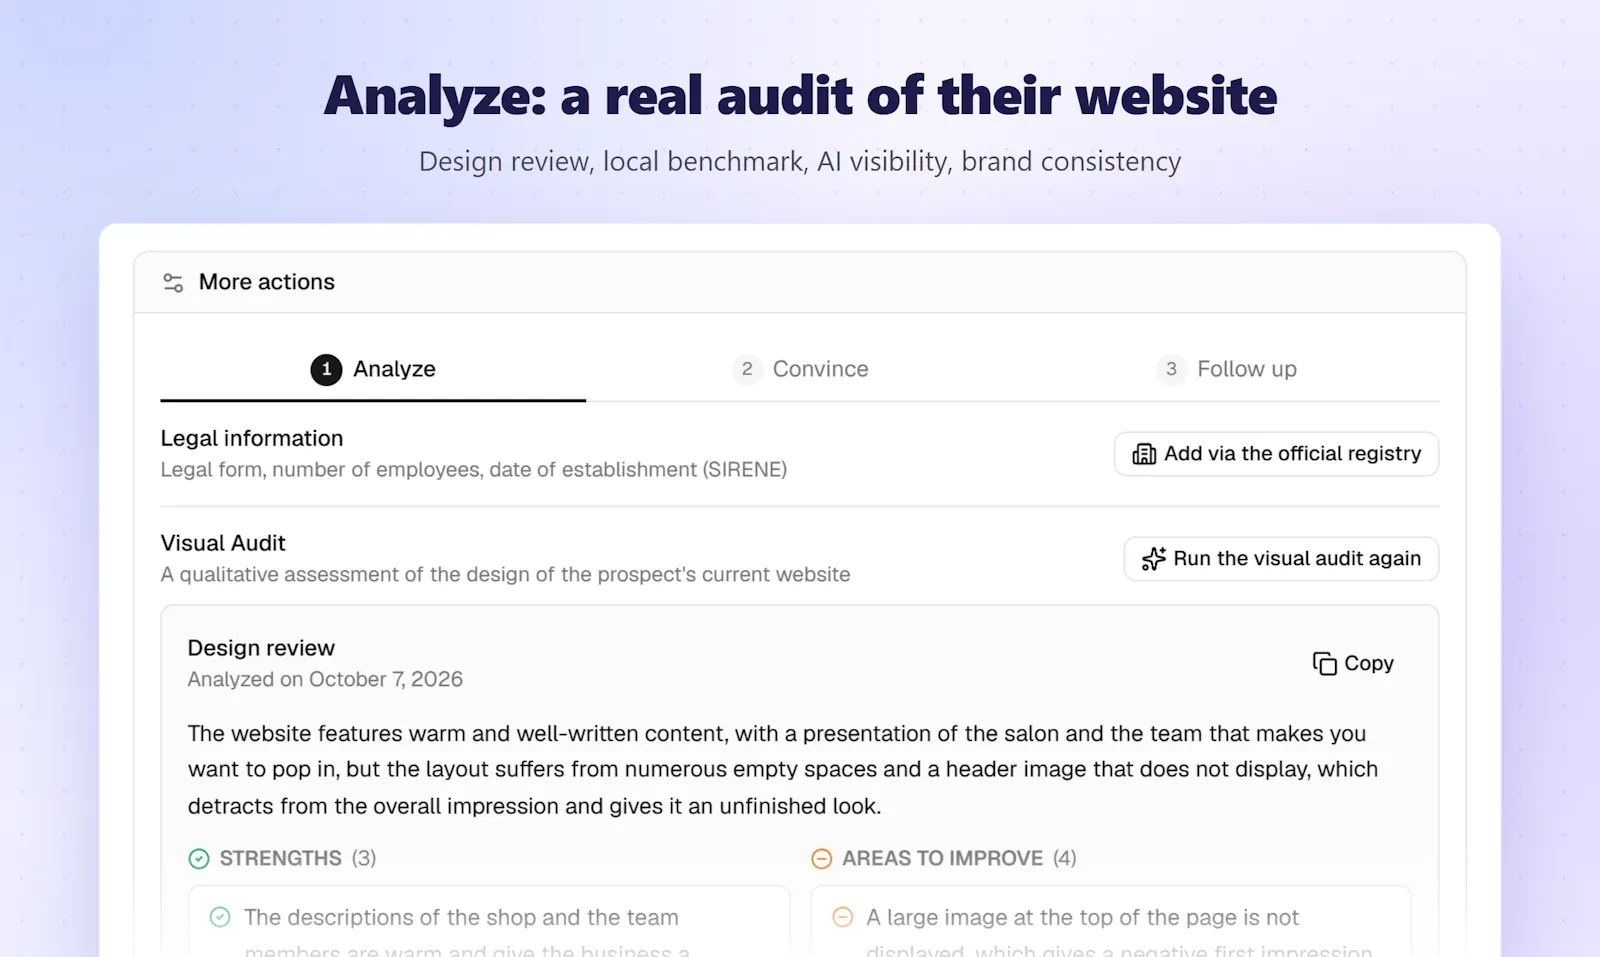Click the large image not displayed card

[1111, 921]
